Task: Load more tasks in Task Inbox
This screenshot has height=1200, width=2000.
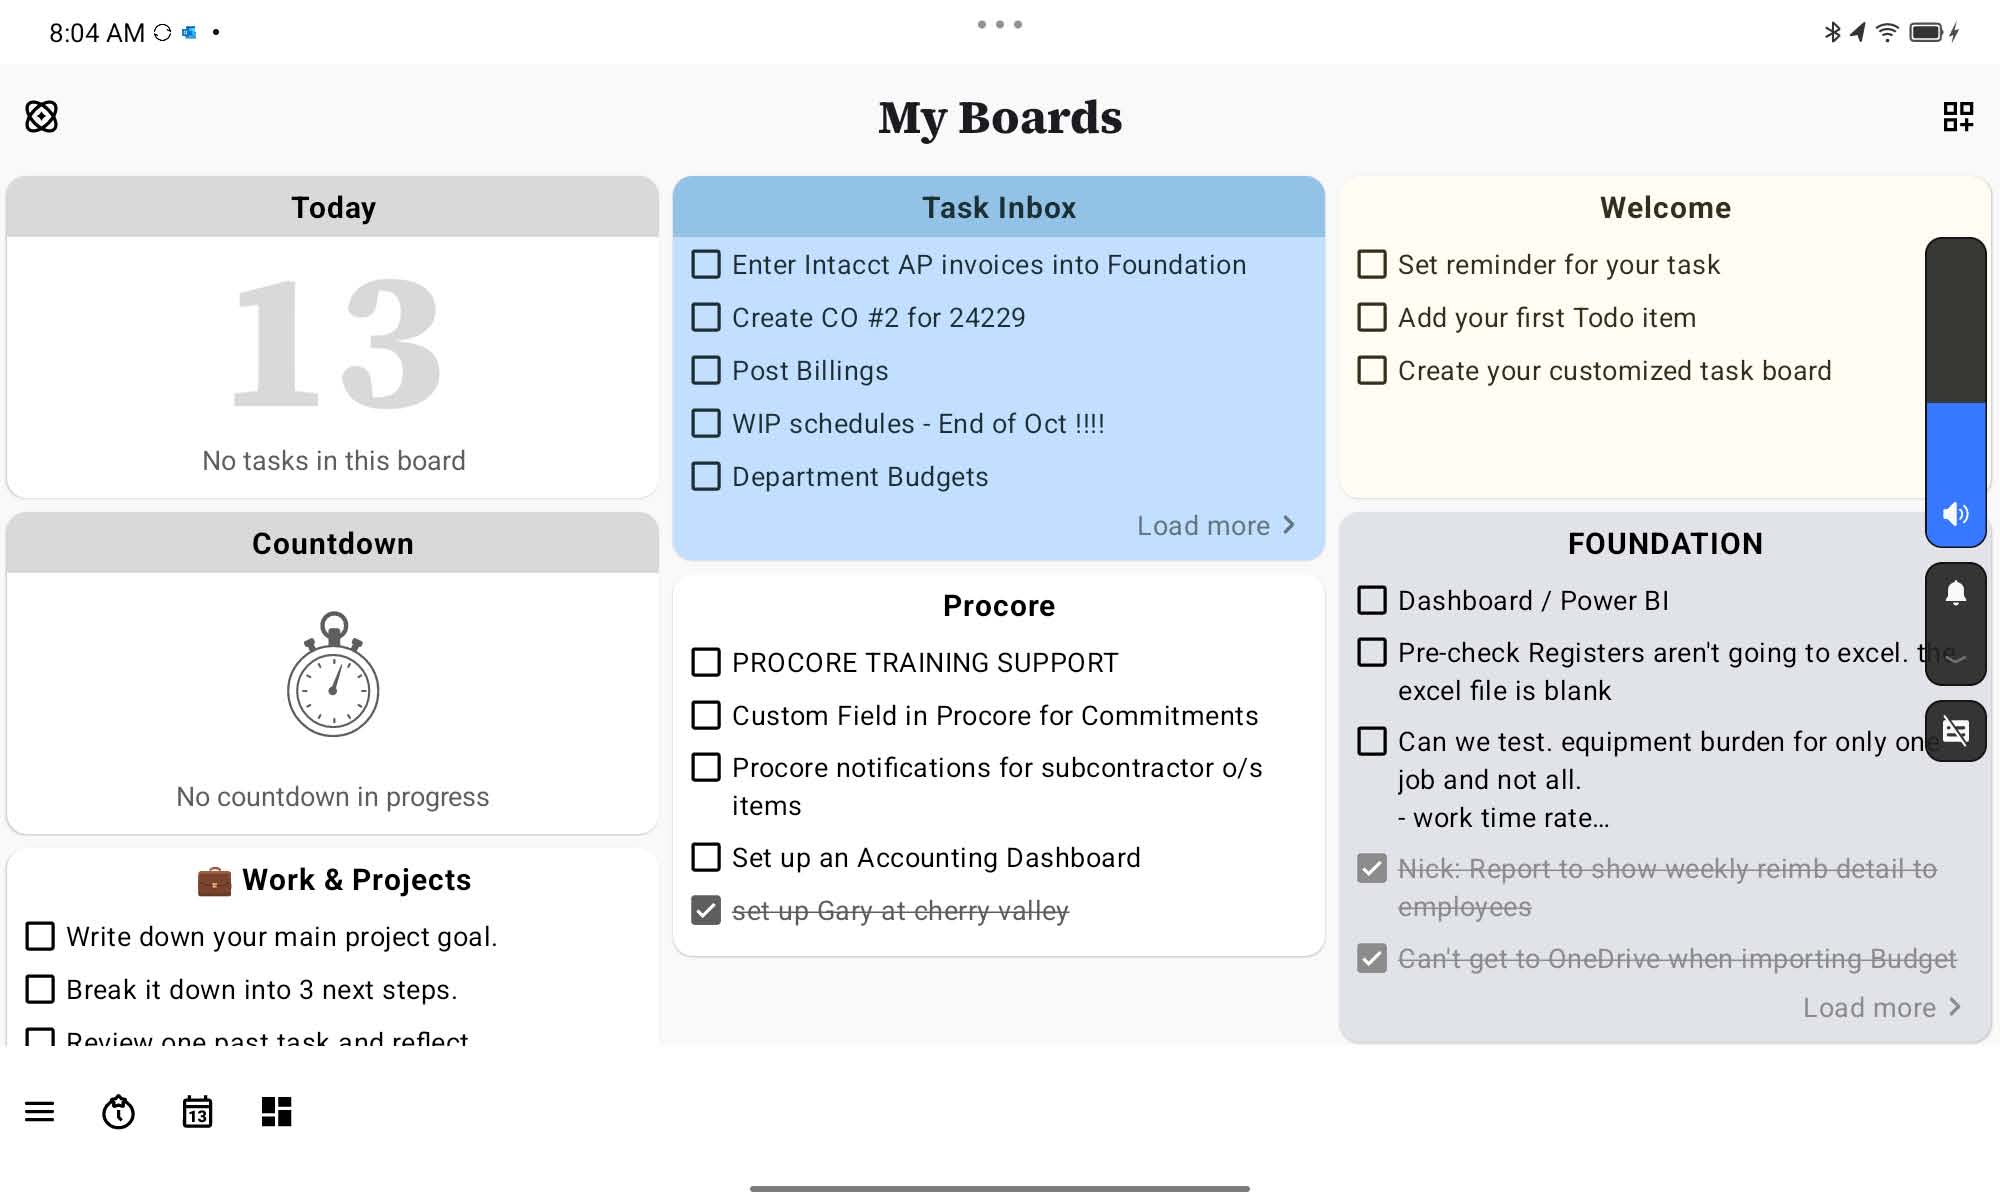Action: [x=1215, y=526]
